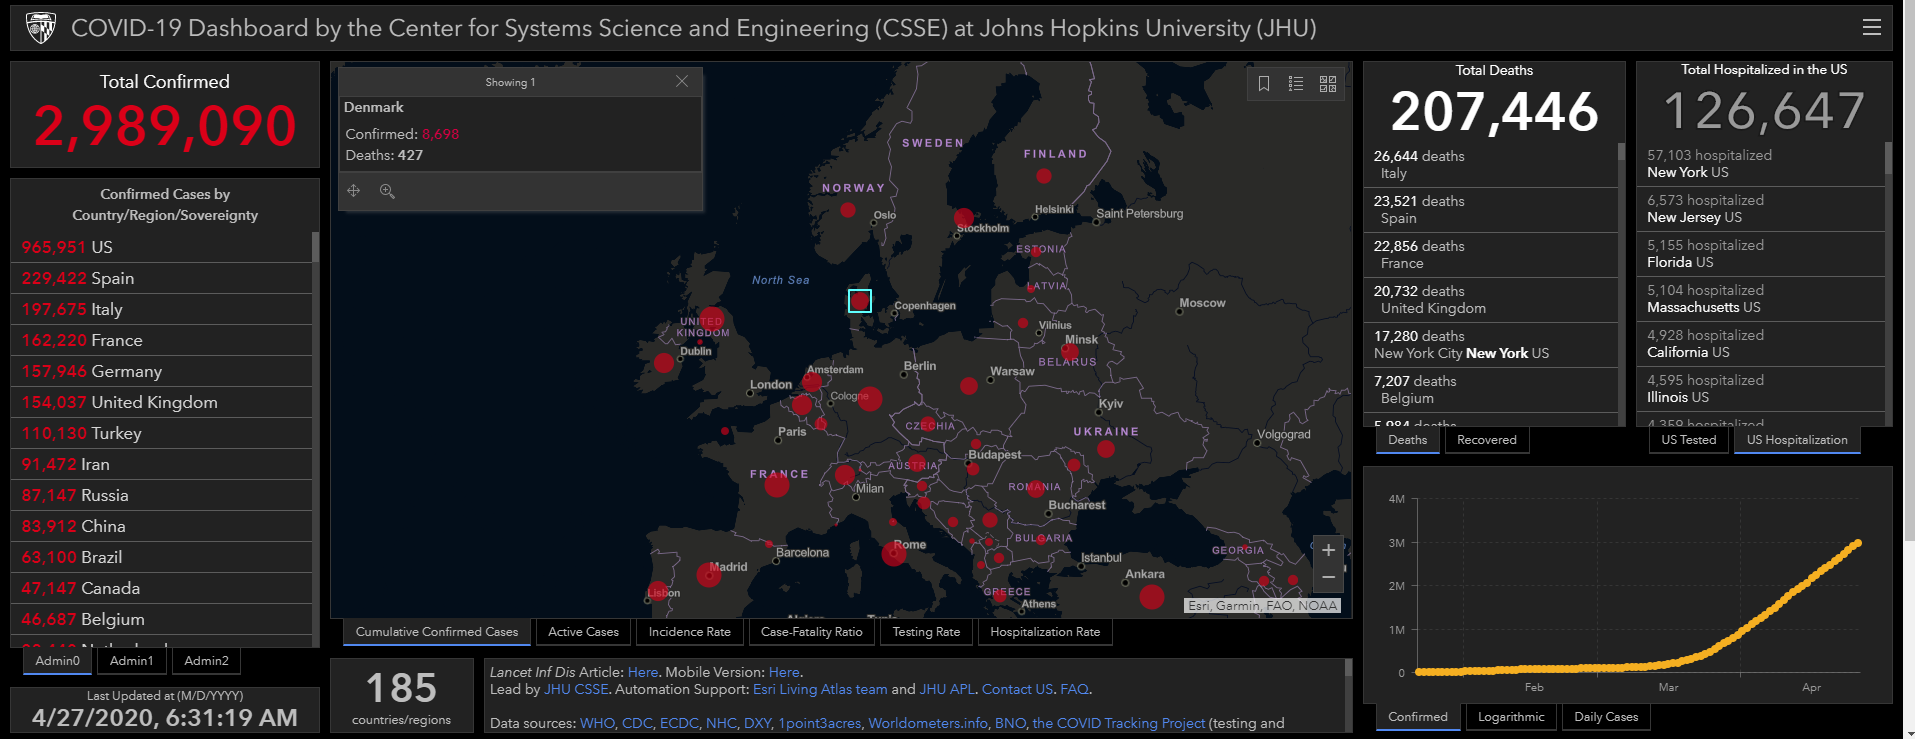
Task: Switch to the Recovered tab
Action: coord(1487,440)
